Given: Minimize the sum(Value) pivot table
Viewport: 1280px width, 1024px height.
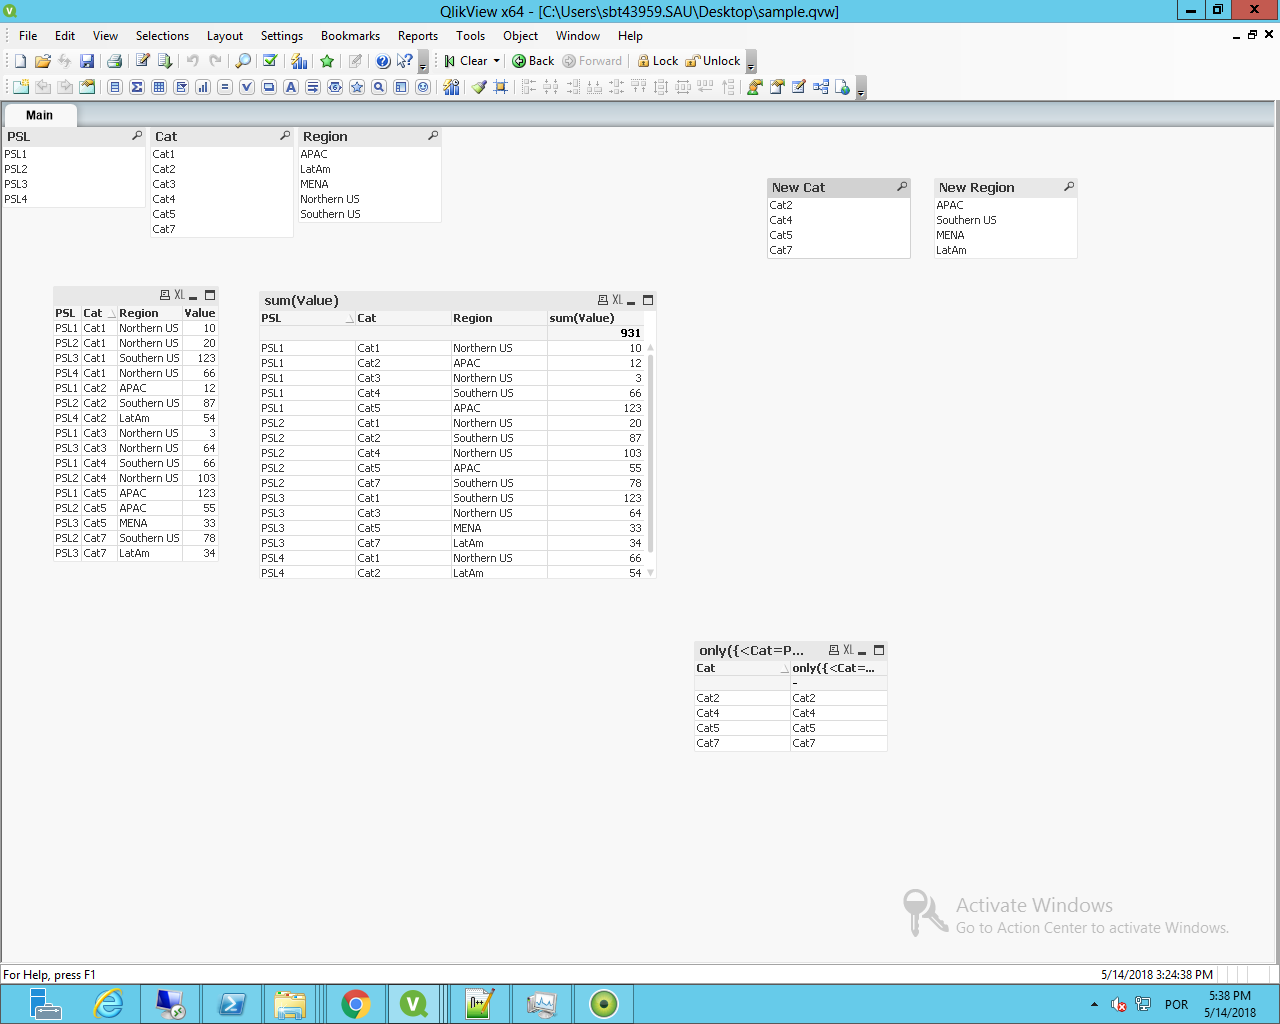Looking at the screenshot, I should 631,301.
